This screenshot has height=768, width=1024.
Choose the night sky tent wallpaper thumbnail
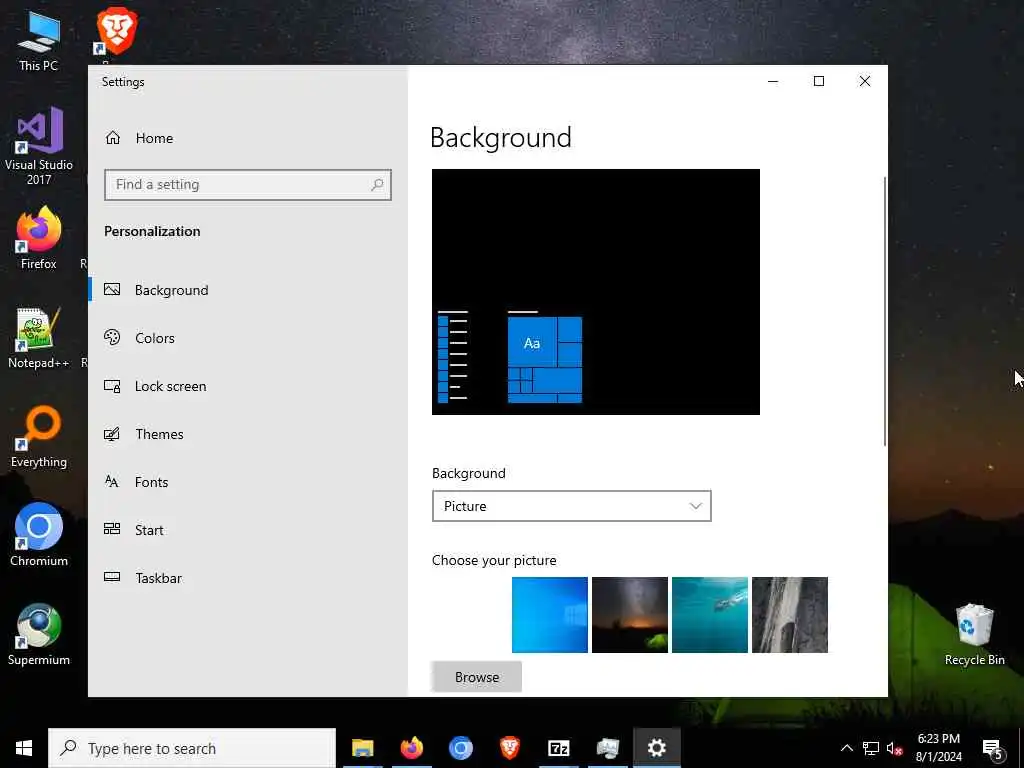tap(630, 615)
